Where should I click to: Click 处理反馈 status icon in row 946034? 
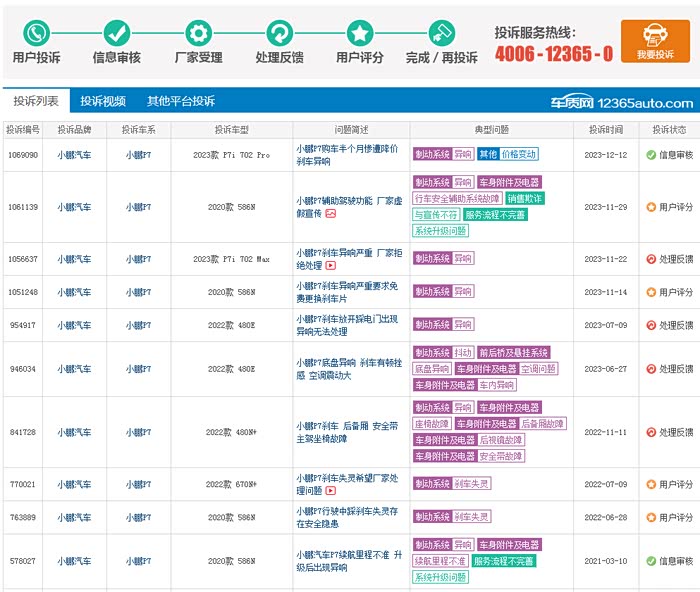tap(651, 369)
